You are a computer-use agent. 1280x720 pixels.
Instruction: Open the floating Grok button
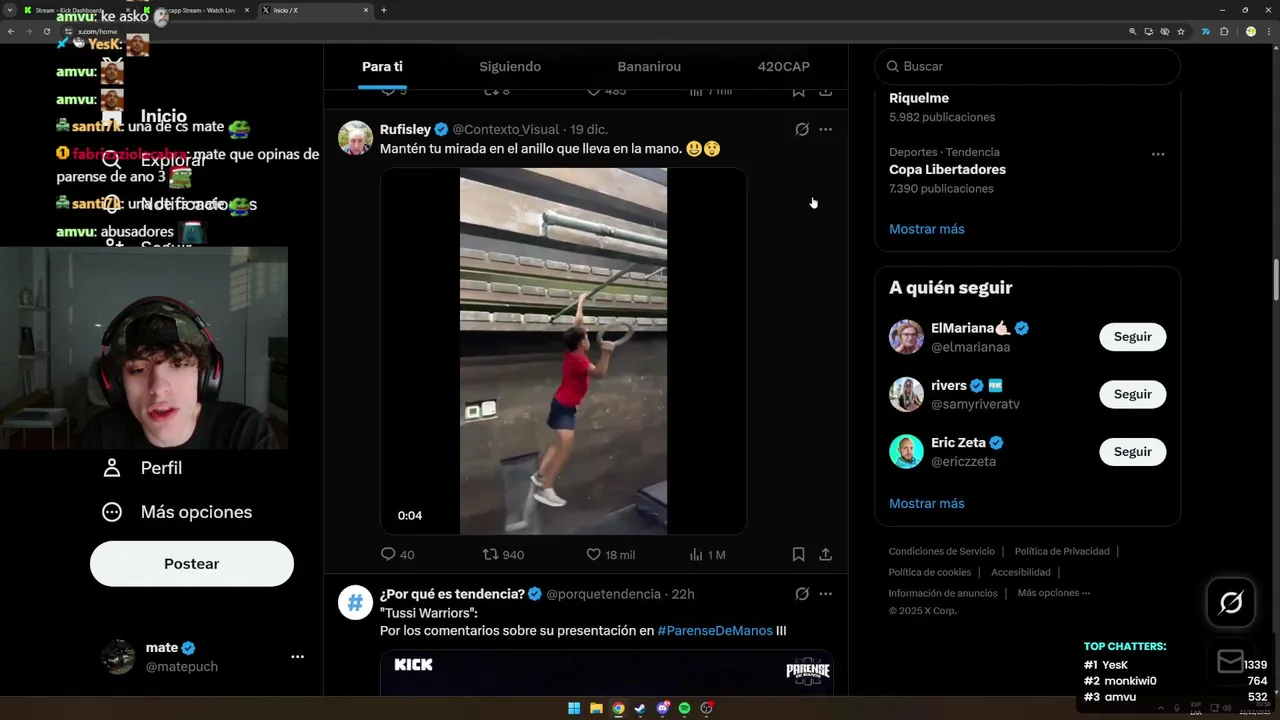pyautogui.click(x=1231, y=602)
